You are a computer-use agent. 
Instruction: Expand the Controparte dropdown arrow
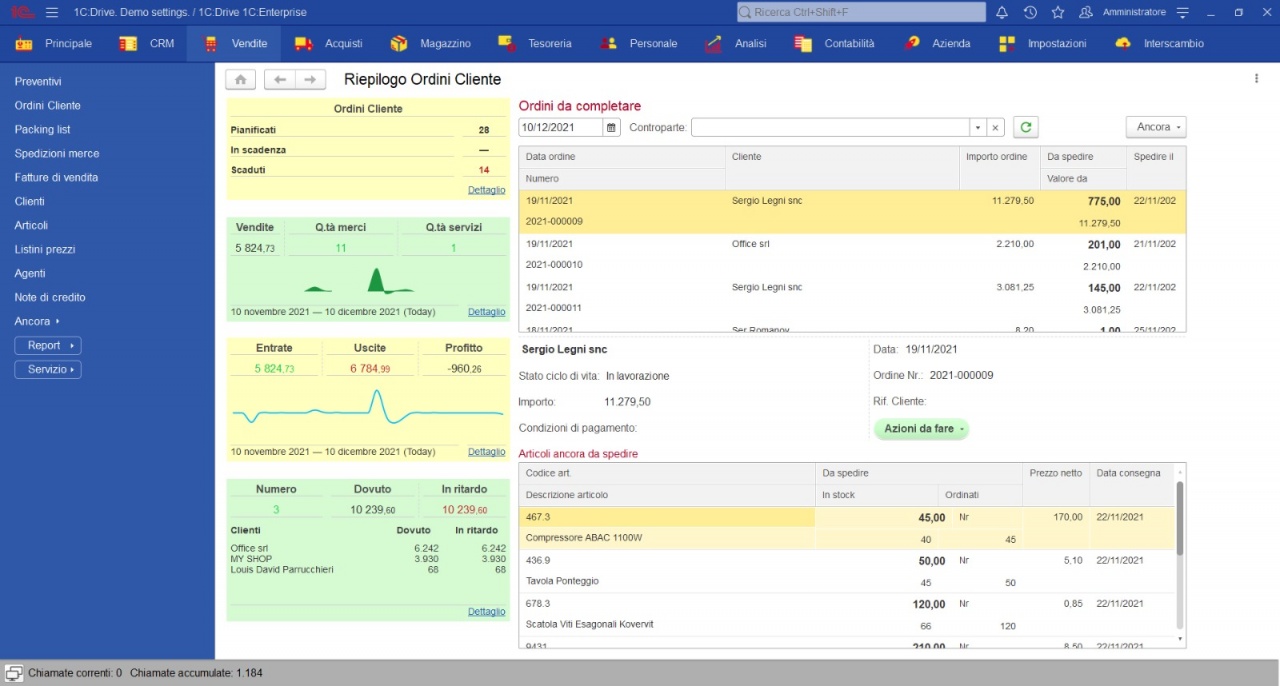[977, 127]
